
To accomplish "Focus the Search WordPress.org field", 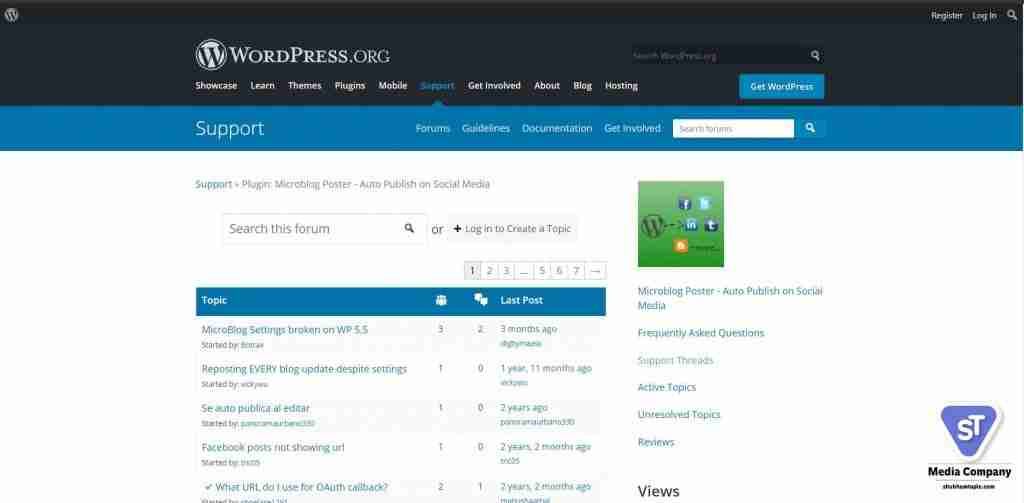I will tap(718, 56).
